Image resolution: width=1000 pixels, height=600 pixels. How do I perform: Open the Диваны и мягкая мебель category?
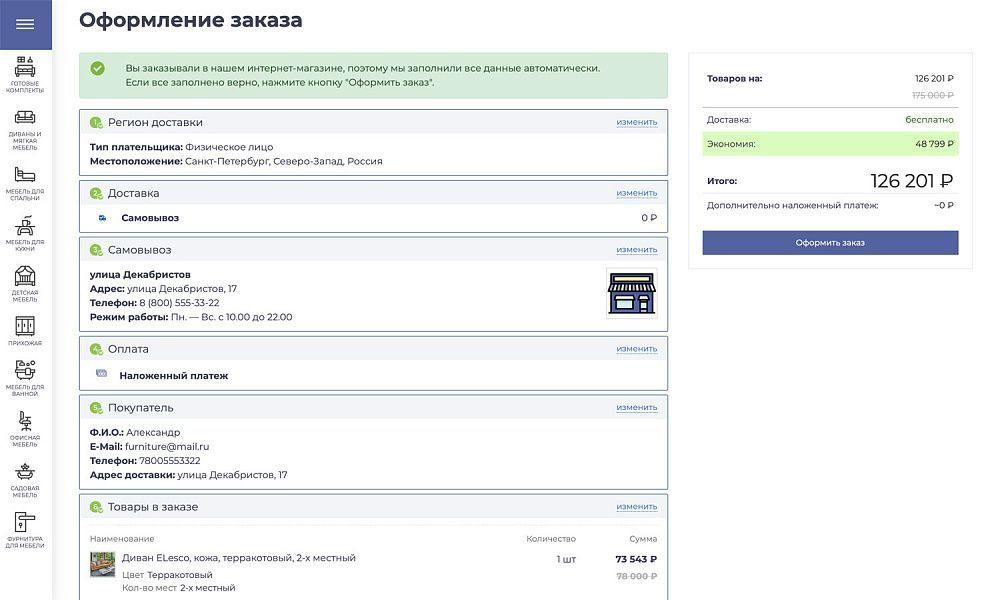coord(25,129)
